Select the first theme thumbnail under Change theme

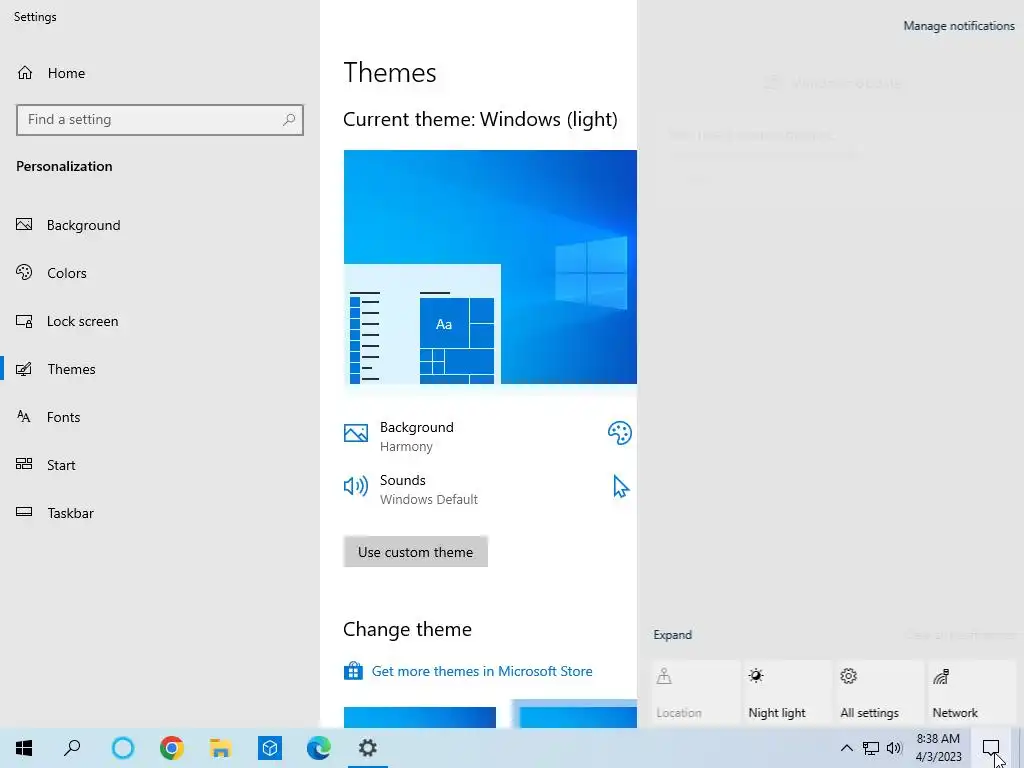[420, 717]
